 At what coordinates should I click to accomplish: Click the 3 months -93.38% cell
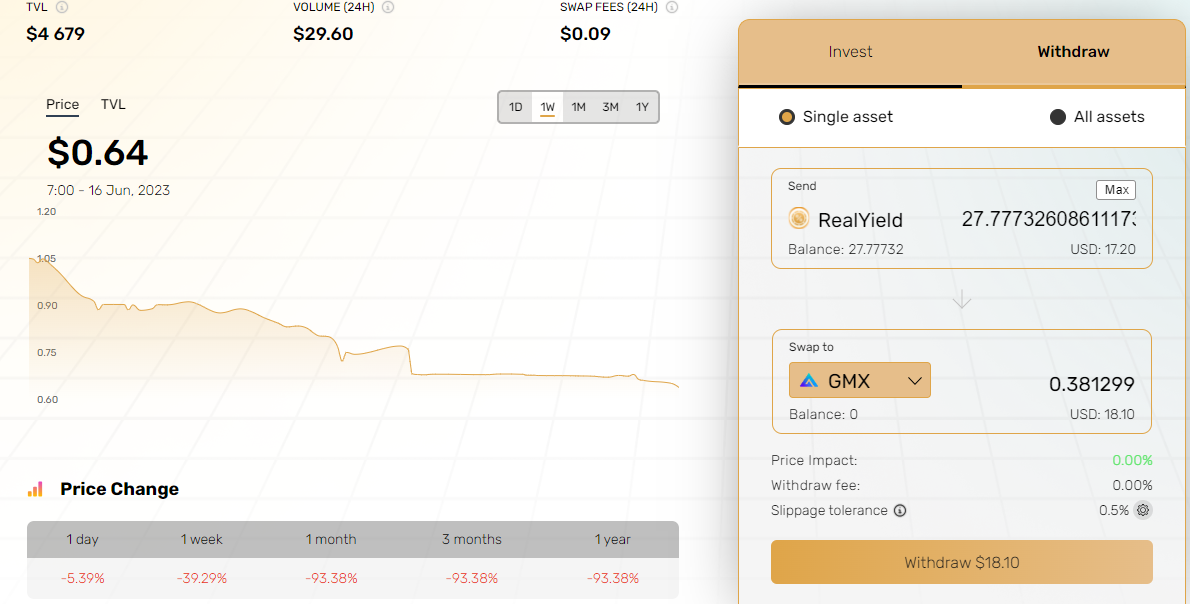(472, 578)
